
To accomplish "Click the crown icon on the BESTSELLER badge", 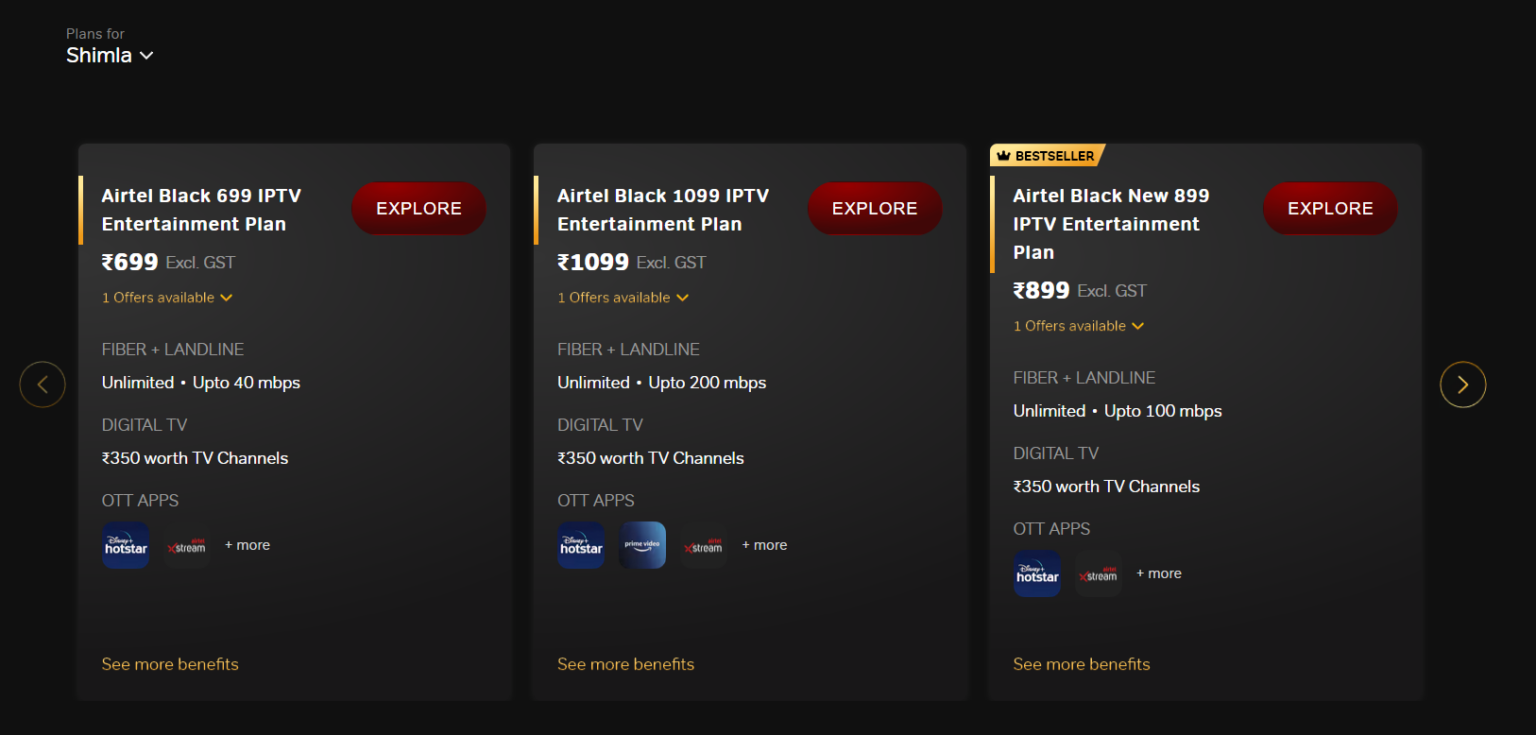I will point(1003,155).
